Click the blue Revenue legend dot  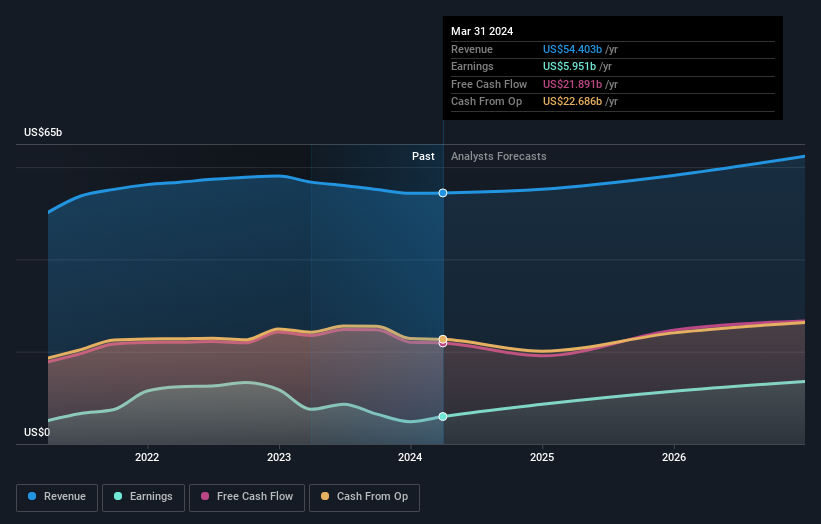[32, 496]
